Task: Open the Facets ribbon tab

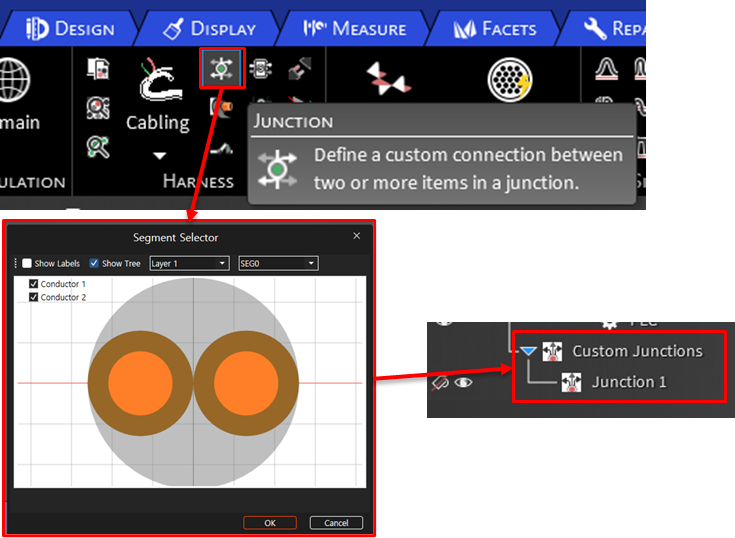Action: coord(497,29)
